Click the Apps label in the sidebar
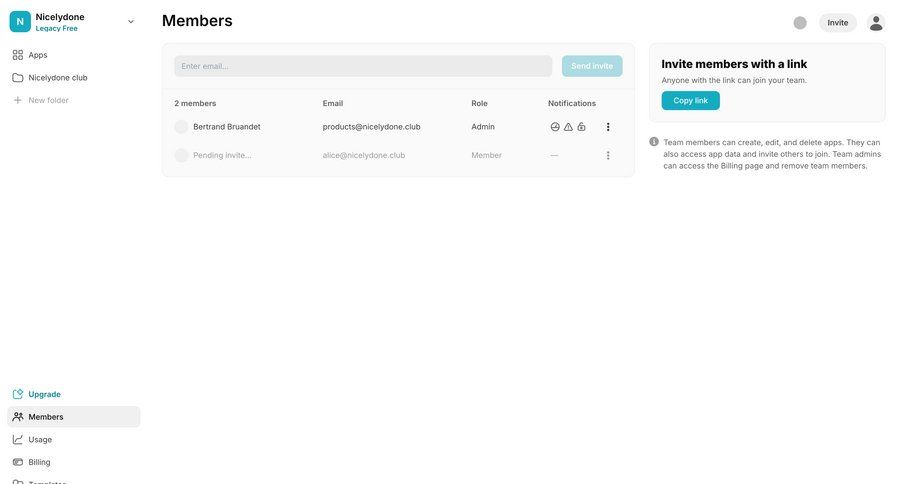Screen dimensions: 900x484 click(x=38, y=55)
